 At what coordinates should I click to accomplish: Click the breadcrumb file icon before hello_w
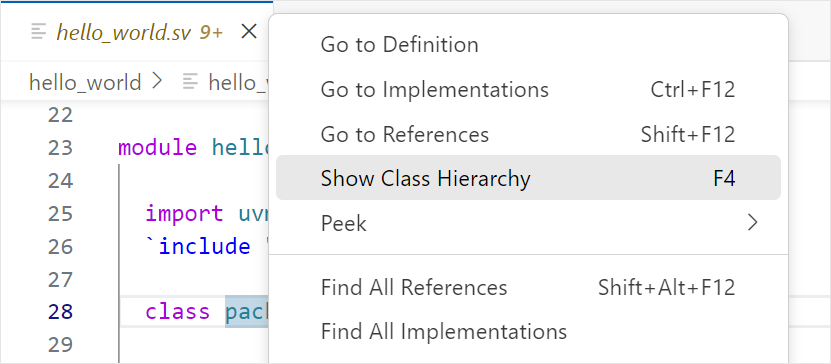[190, 82]
